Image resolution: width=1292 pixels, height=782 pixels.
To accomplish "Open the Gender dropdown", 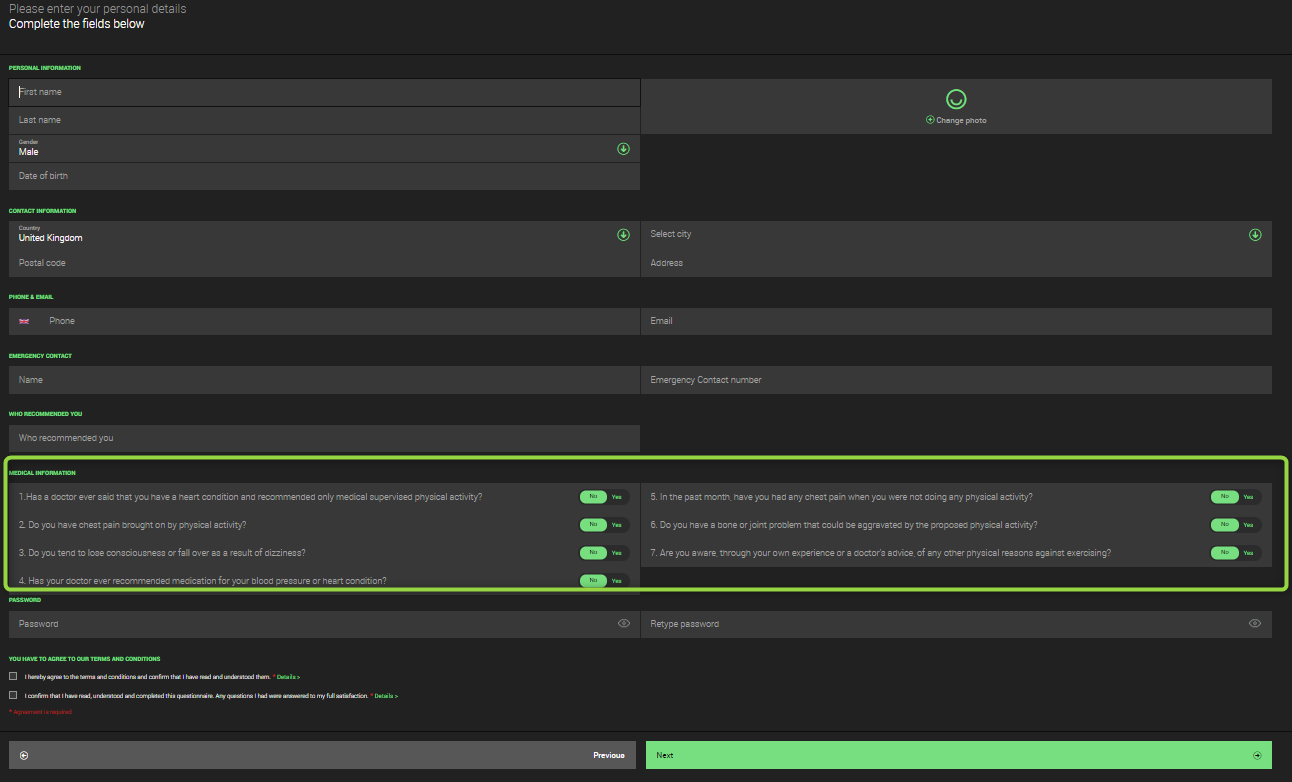I will (x=623, y=149).
